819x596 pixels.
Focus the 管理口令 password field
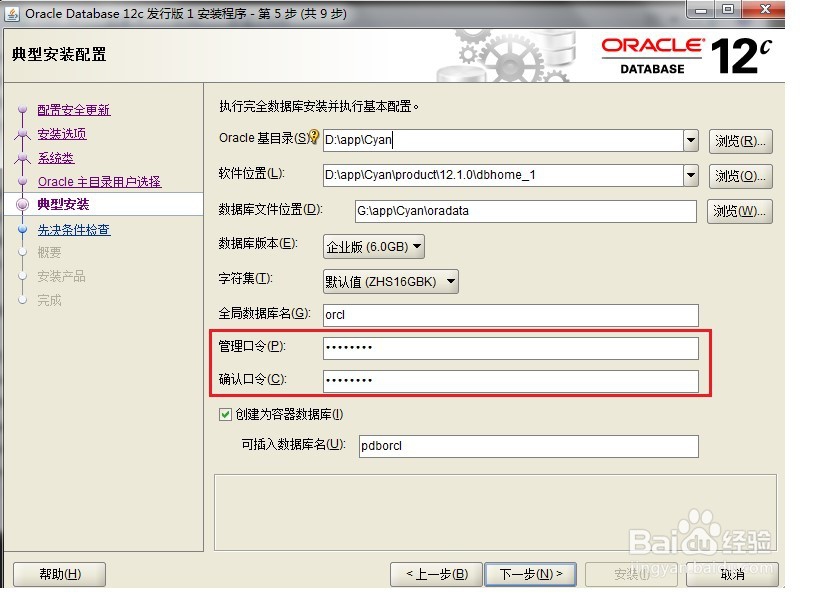click(x=511, y=348)
